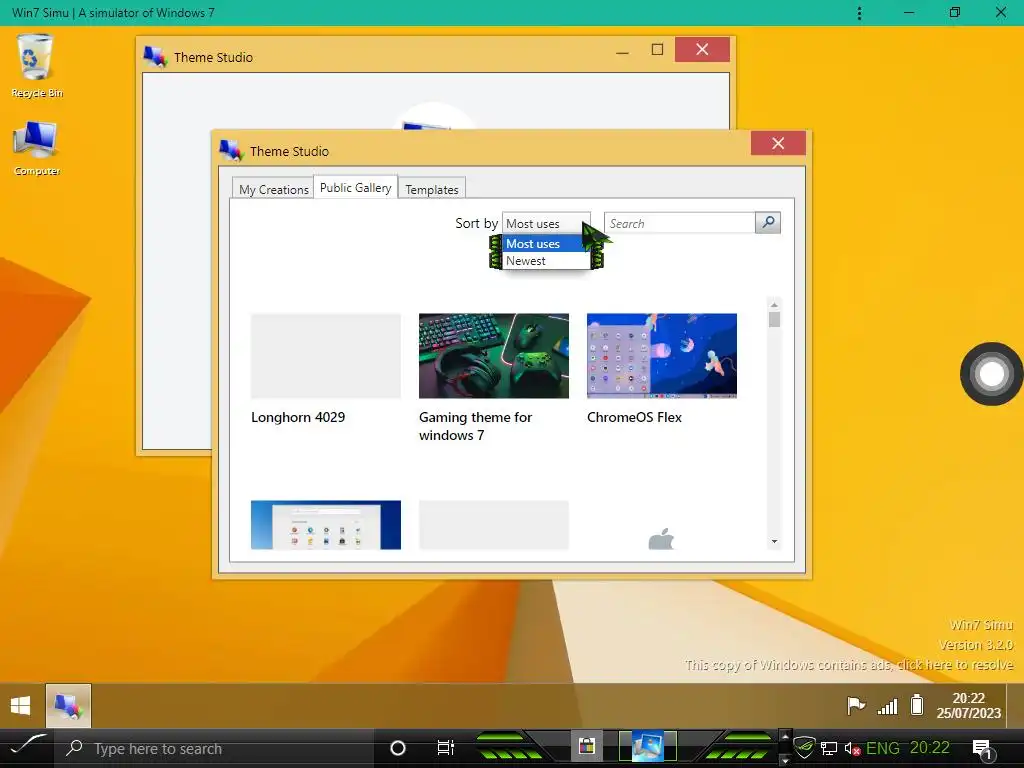Open Task View on the host taskbar
1024x768 pixels.
(445, 748)
